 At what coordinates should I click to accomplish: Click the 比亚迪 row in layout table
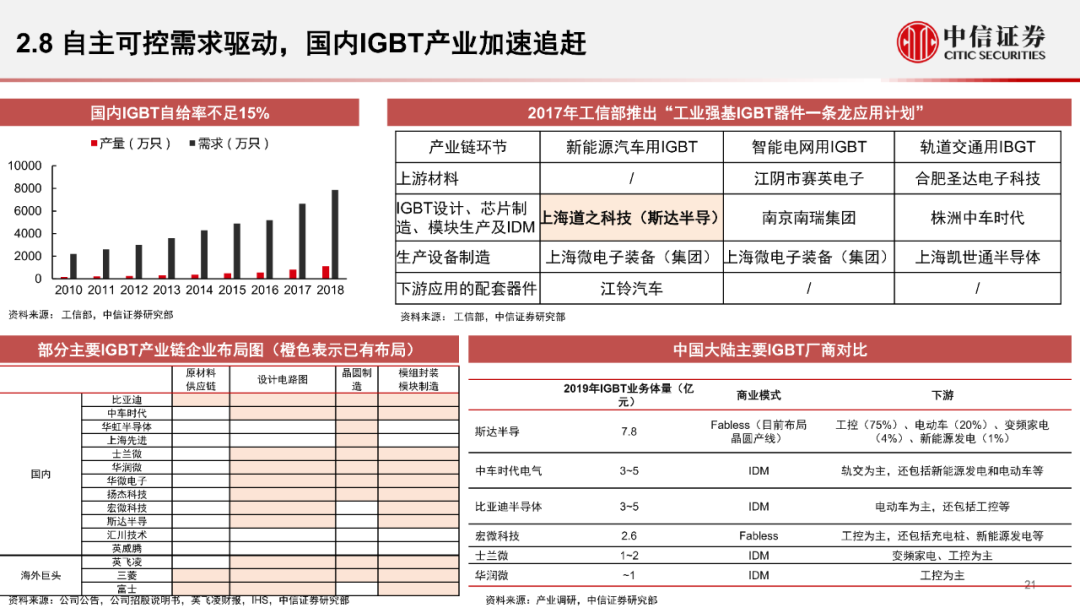(270, 399)
